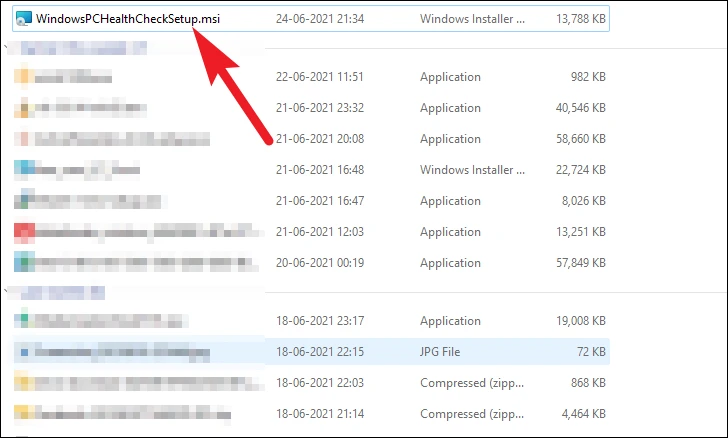The width and height of the screenshot is (728, 438).
Task: Click the 58,660 KB size value
Action: [581, 139]
